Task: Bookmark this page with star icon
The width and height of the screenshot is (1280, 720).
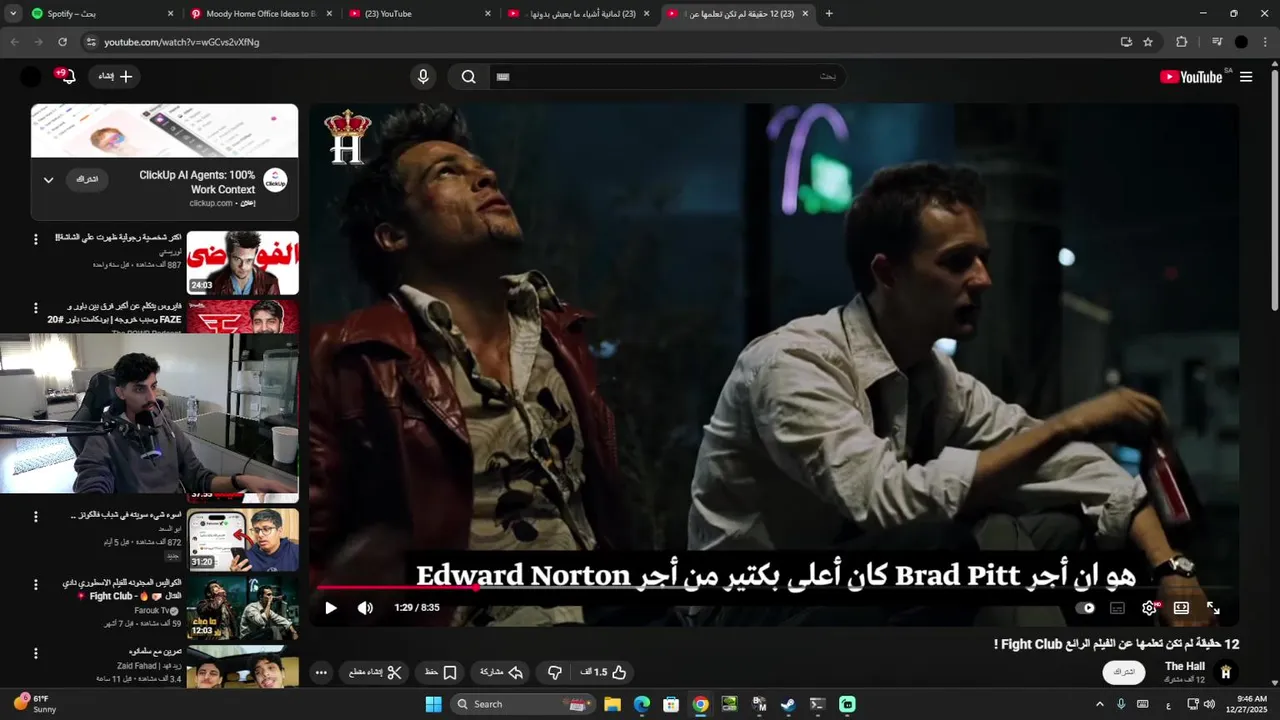Action: tap(1148, 42)
